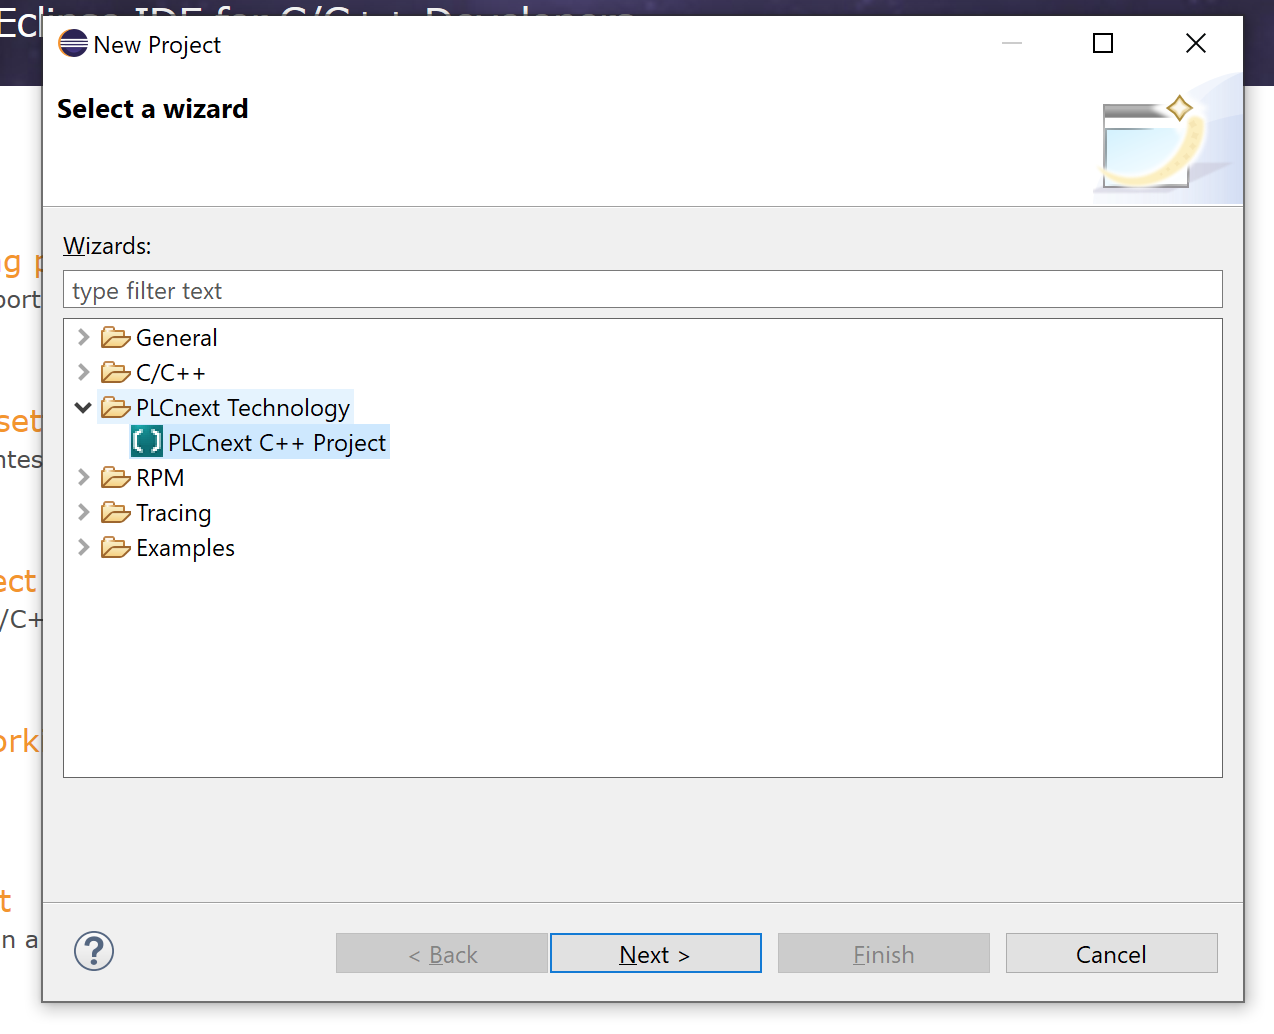
Task: Close the New Project dialog
Action: 1196,43
